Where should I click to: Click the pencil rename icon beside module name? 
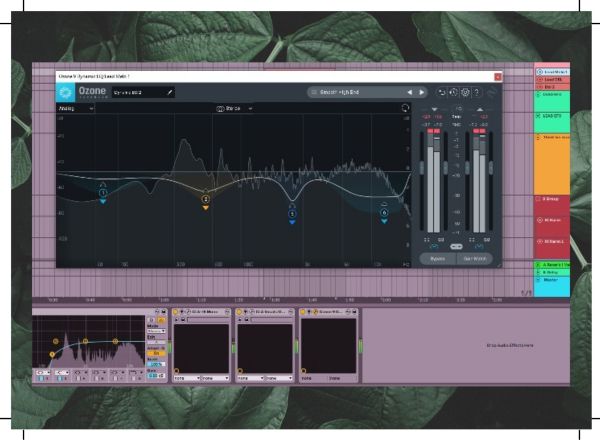tap(169, 92)
